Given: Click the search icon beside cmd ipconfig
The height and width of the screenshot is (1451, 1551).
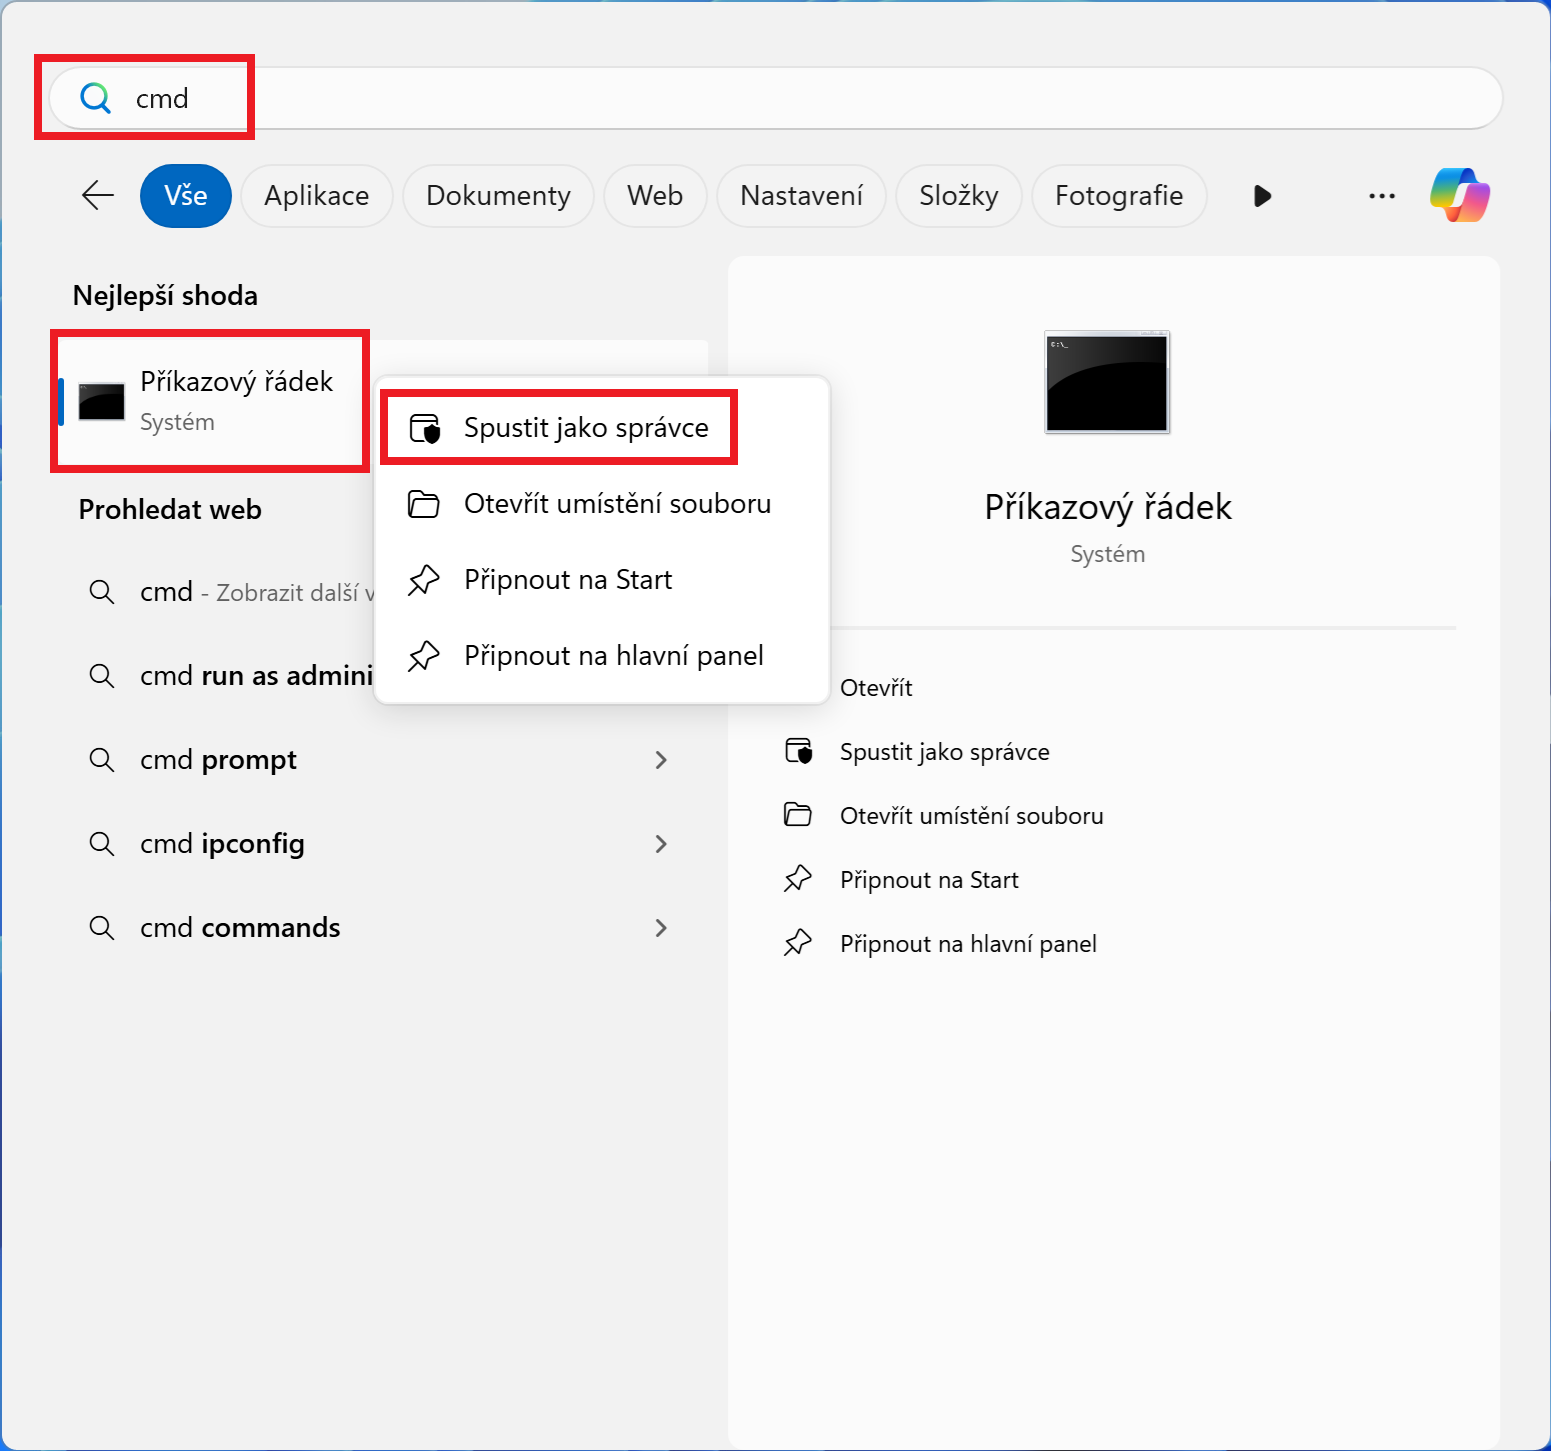Looking at the screenshot, I should point(101,843).
